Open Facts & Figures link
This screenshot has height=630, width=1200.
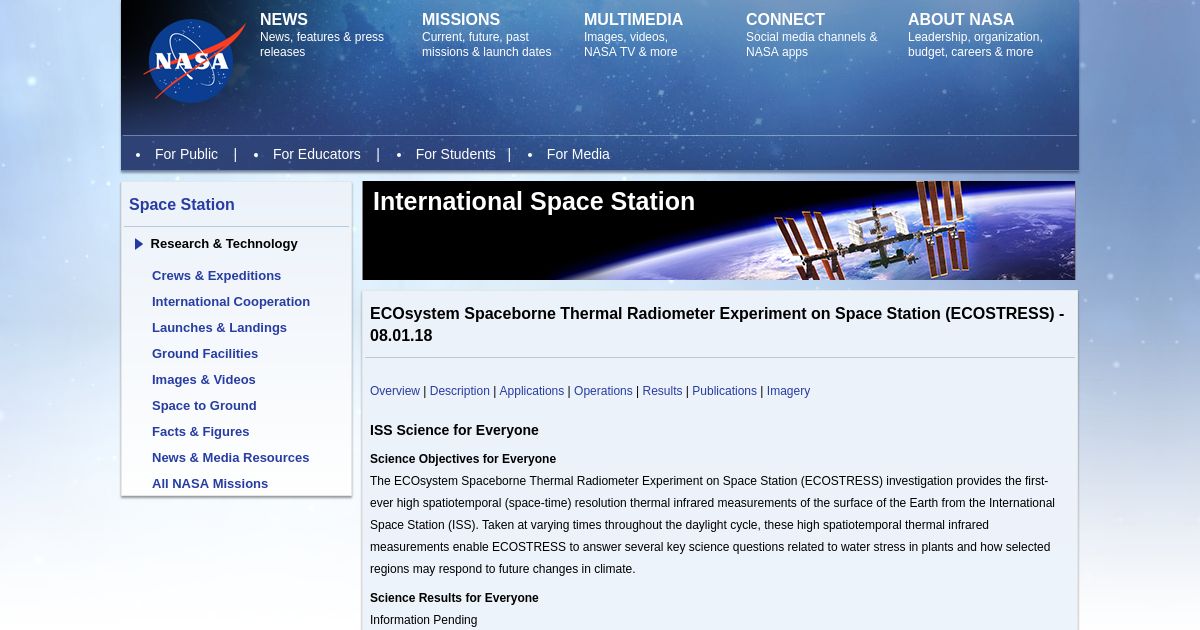pyautogui.click(x=201, y=432)
